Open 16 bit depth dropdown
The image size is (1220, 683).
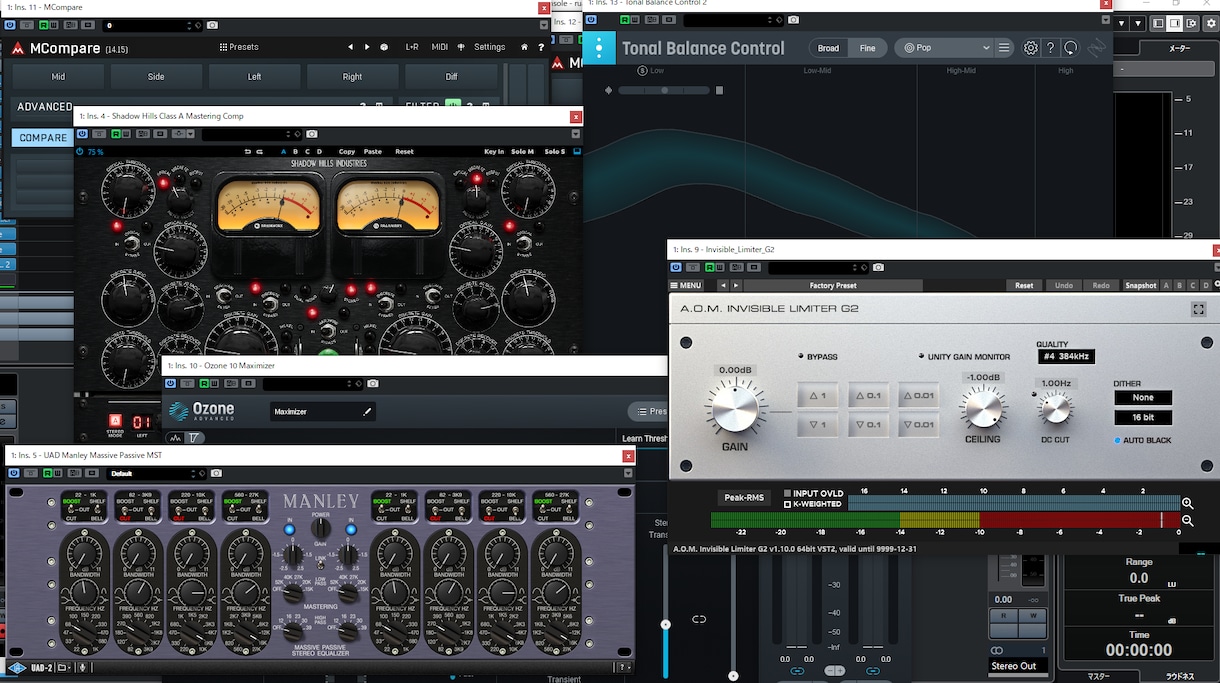(x=1142, y=418)
